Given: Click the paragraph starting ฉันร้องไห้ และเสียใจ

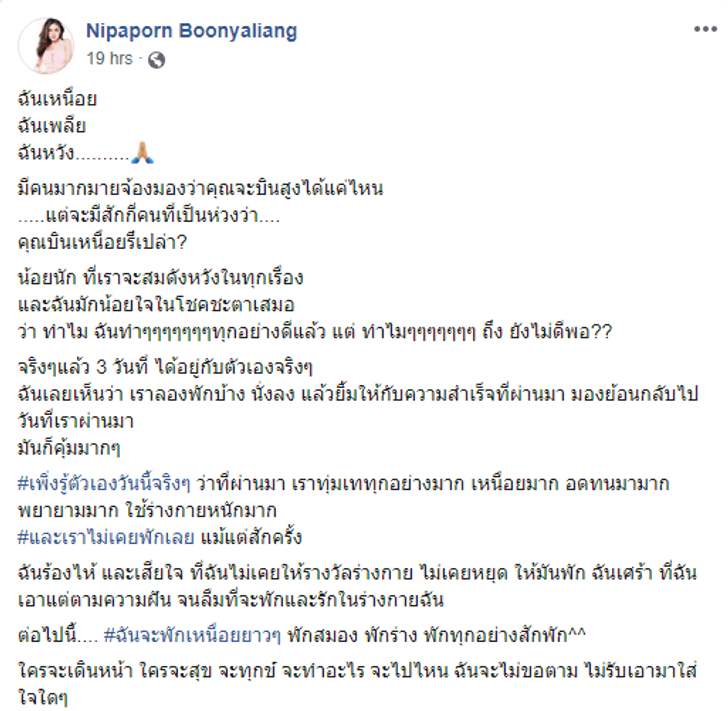Looking at the screenshot, I should 357,587.
